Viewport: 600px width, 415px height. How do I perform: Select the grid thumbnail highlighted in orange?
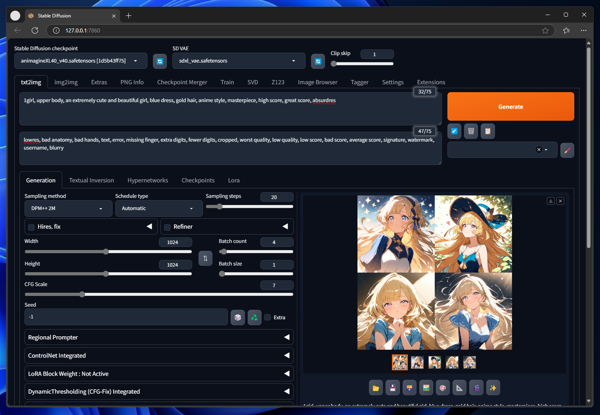pyautogui.click(x=399, y=362)
